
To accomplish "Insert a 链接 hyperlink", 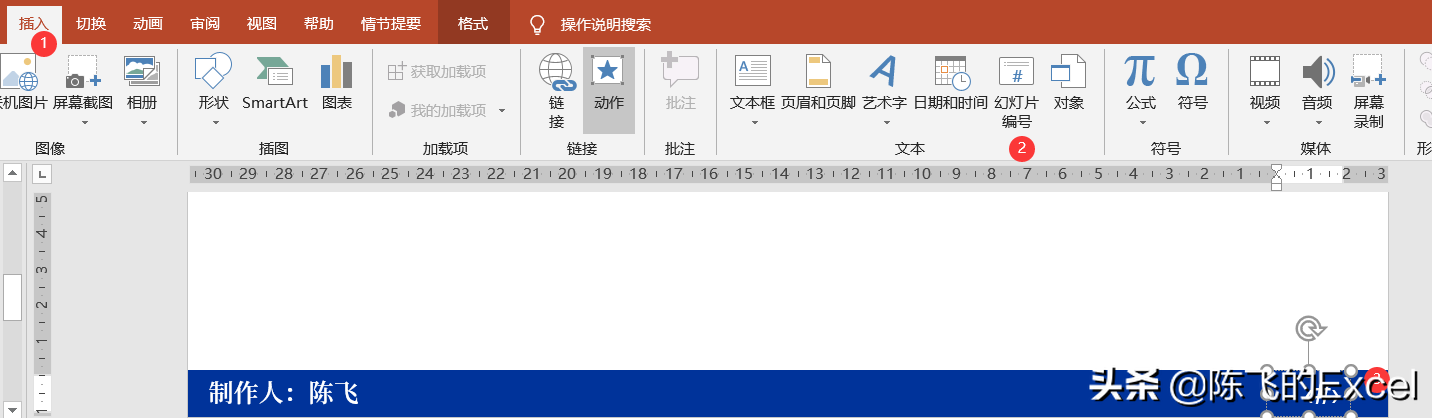I will click(557, 90).
